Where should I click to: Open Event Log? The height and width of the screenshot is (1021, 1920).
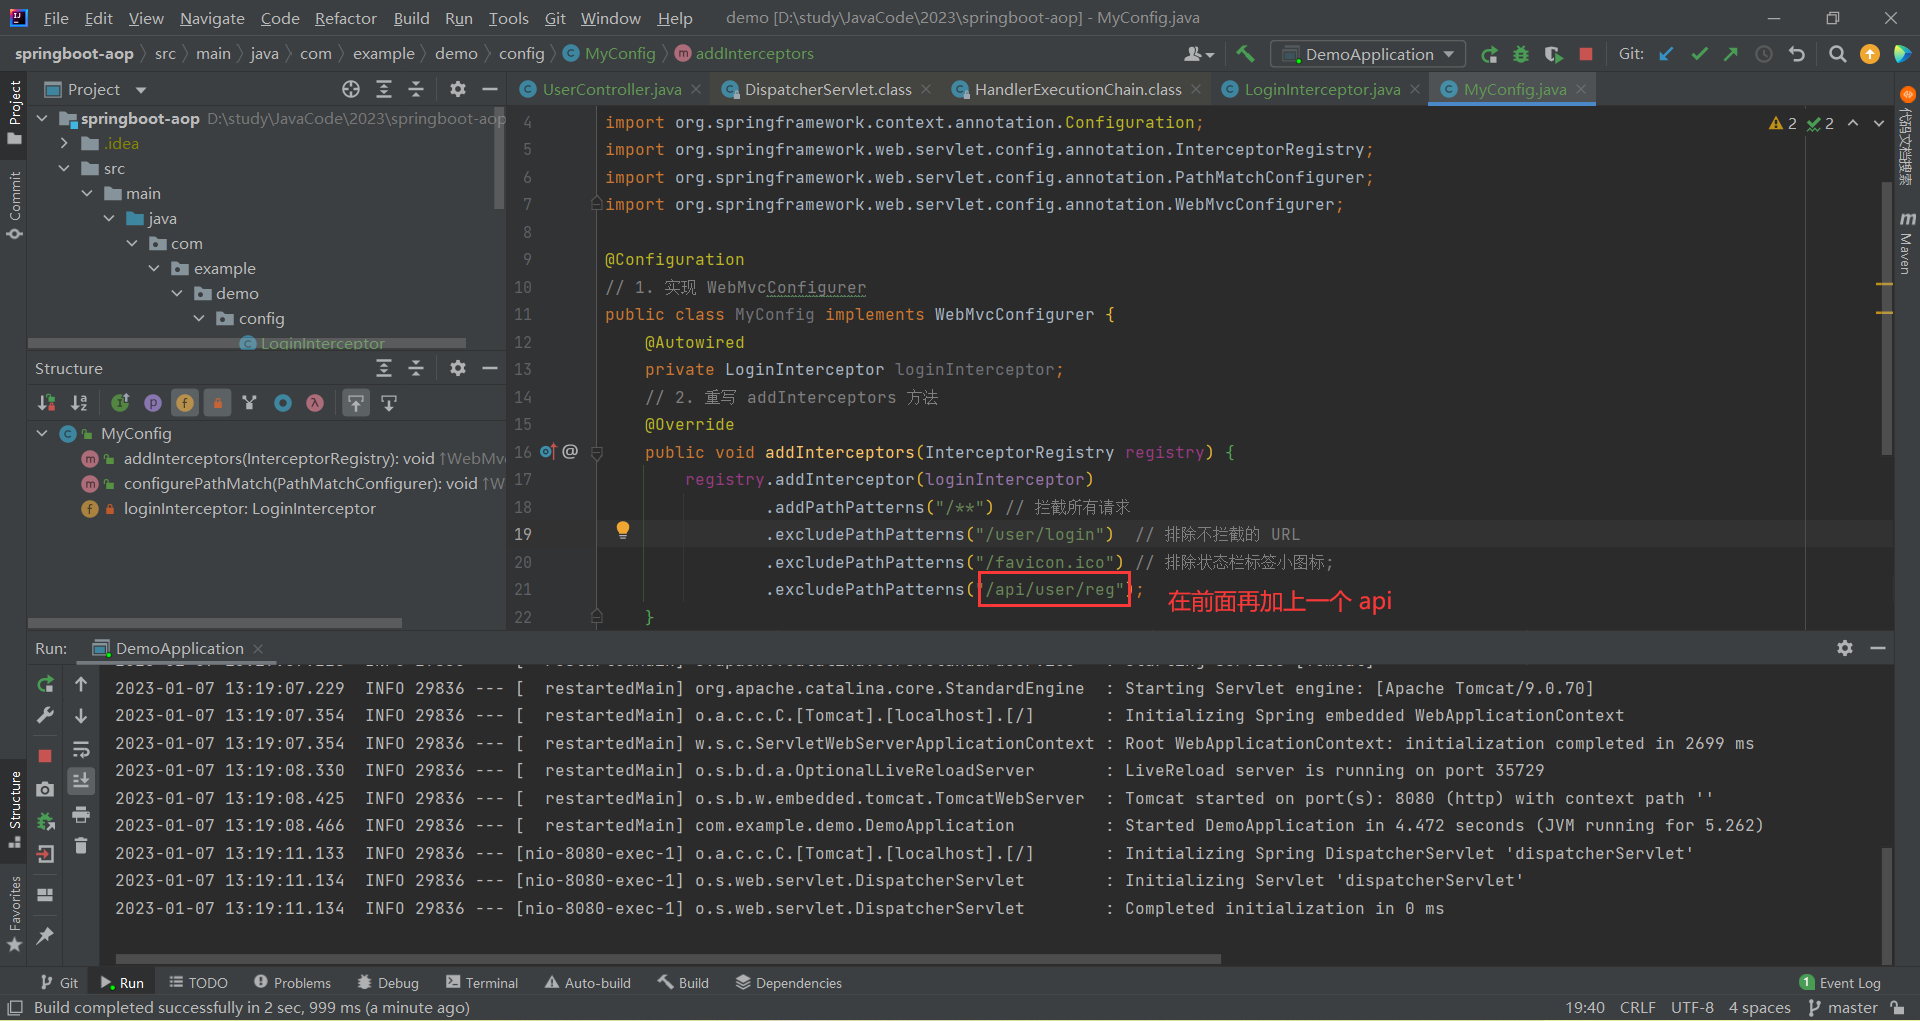pyautogui.click(x=1840, y=983)
